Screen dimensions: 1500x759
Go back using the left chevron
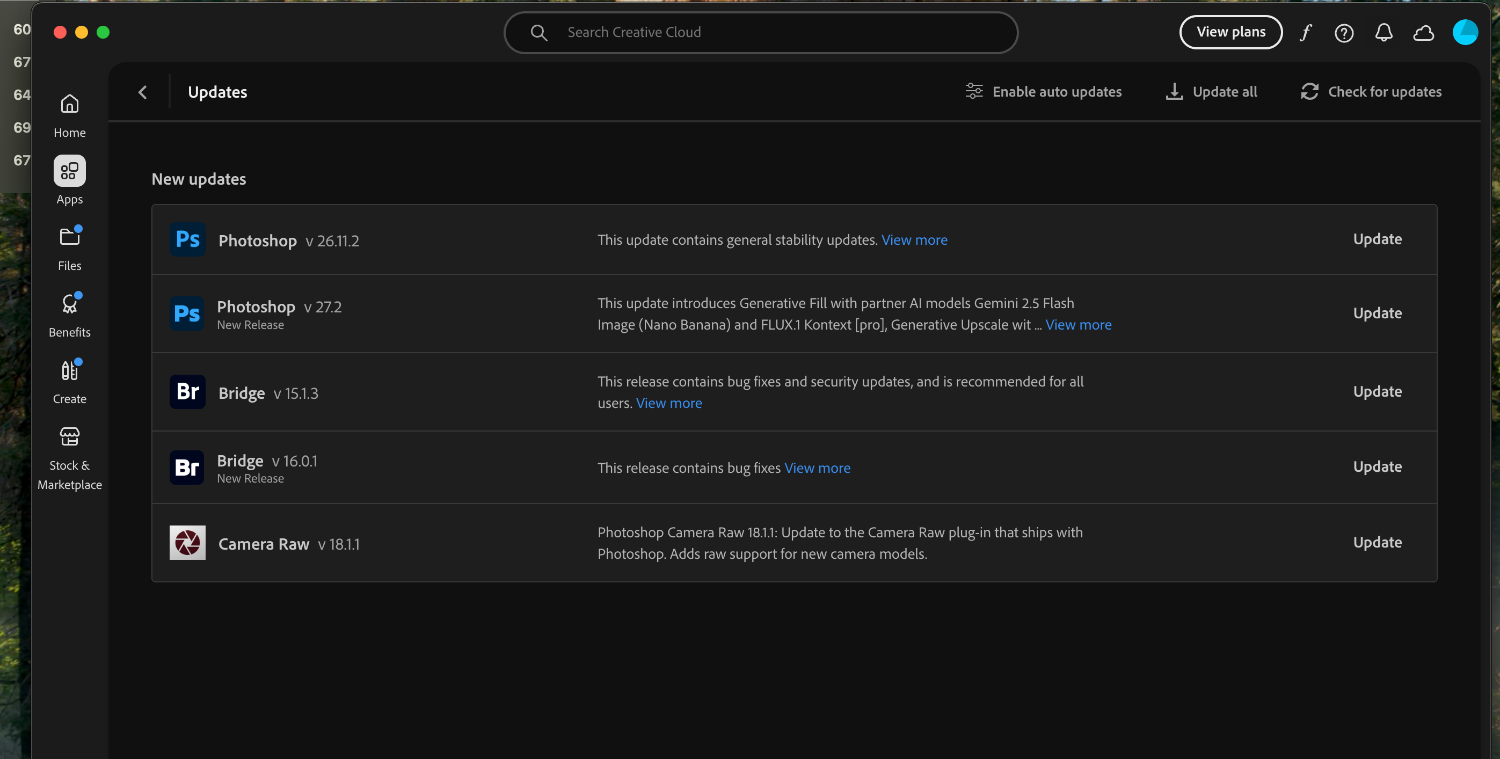[x=143, y=92]
